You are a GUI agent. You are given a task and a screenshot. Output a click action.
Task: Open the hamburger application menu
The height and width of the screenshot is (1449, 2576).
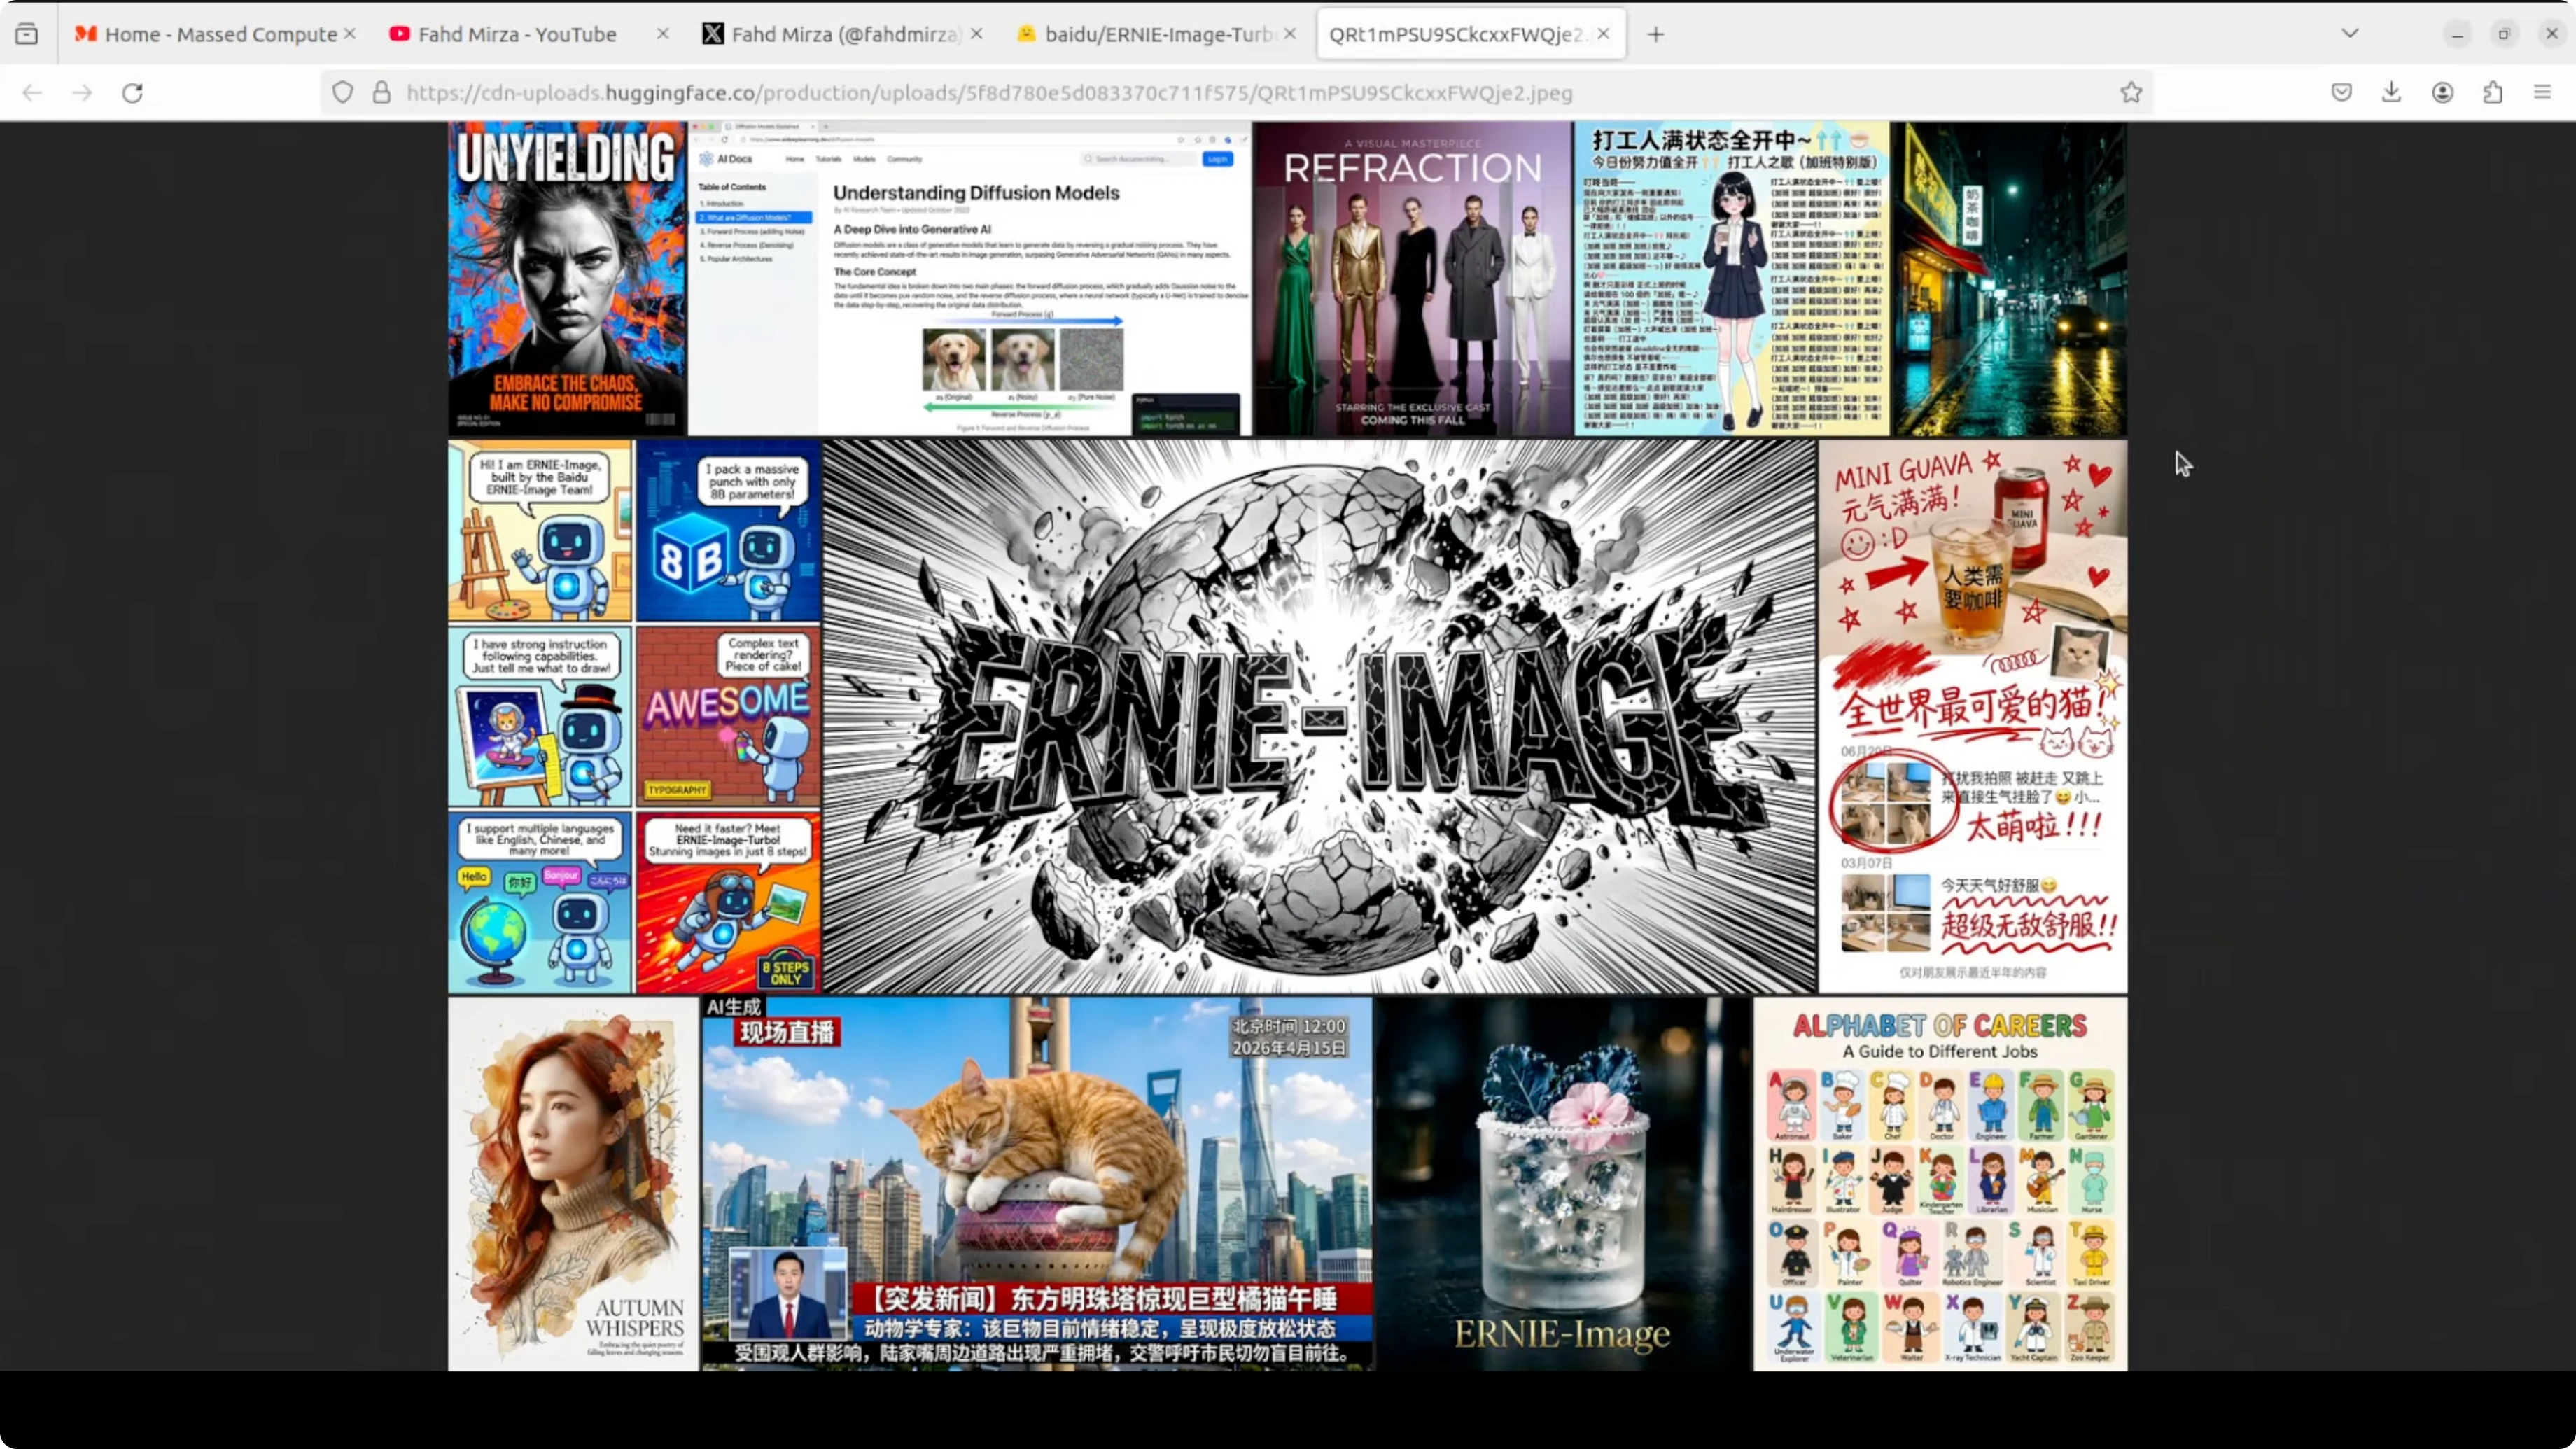click(2542, 93)
